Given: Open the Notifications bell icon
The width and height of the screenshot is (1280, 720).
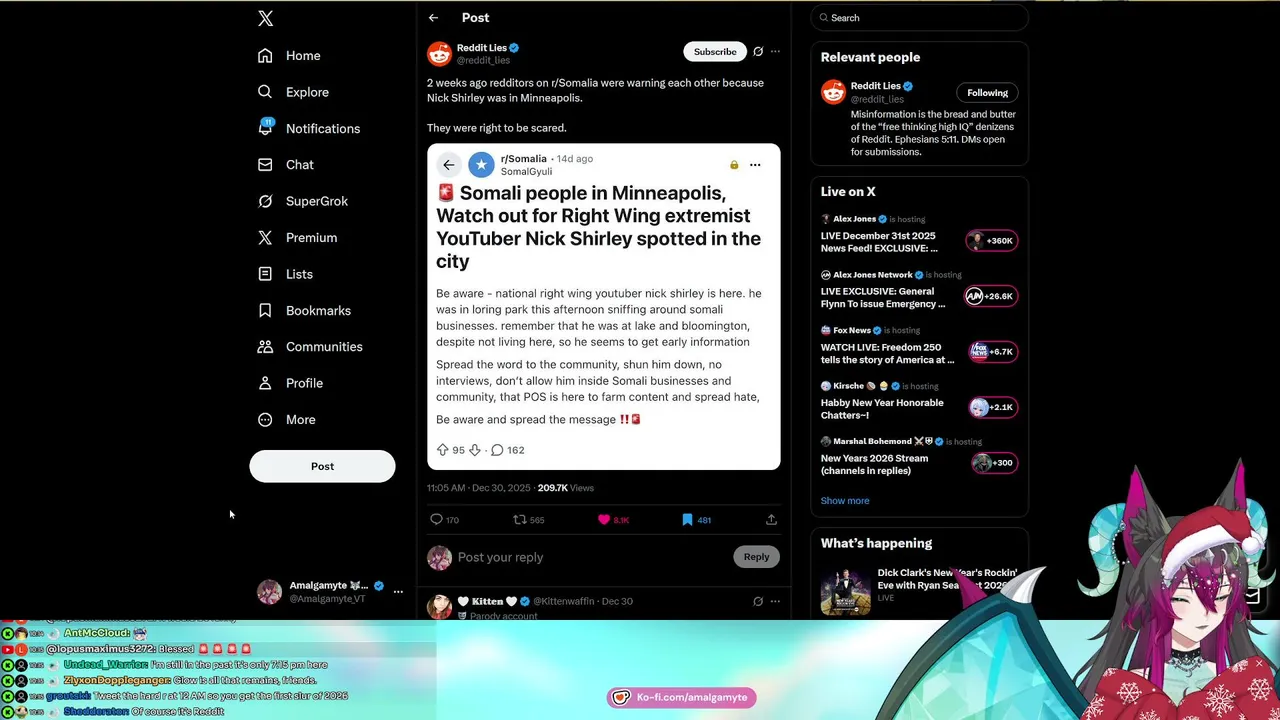Looking at the screenshot, I should coord(265,127).
